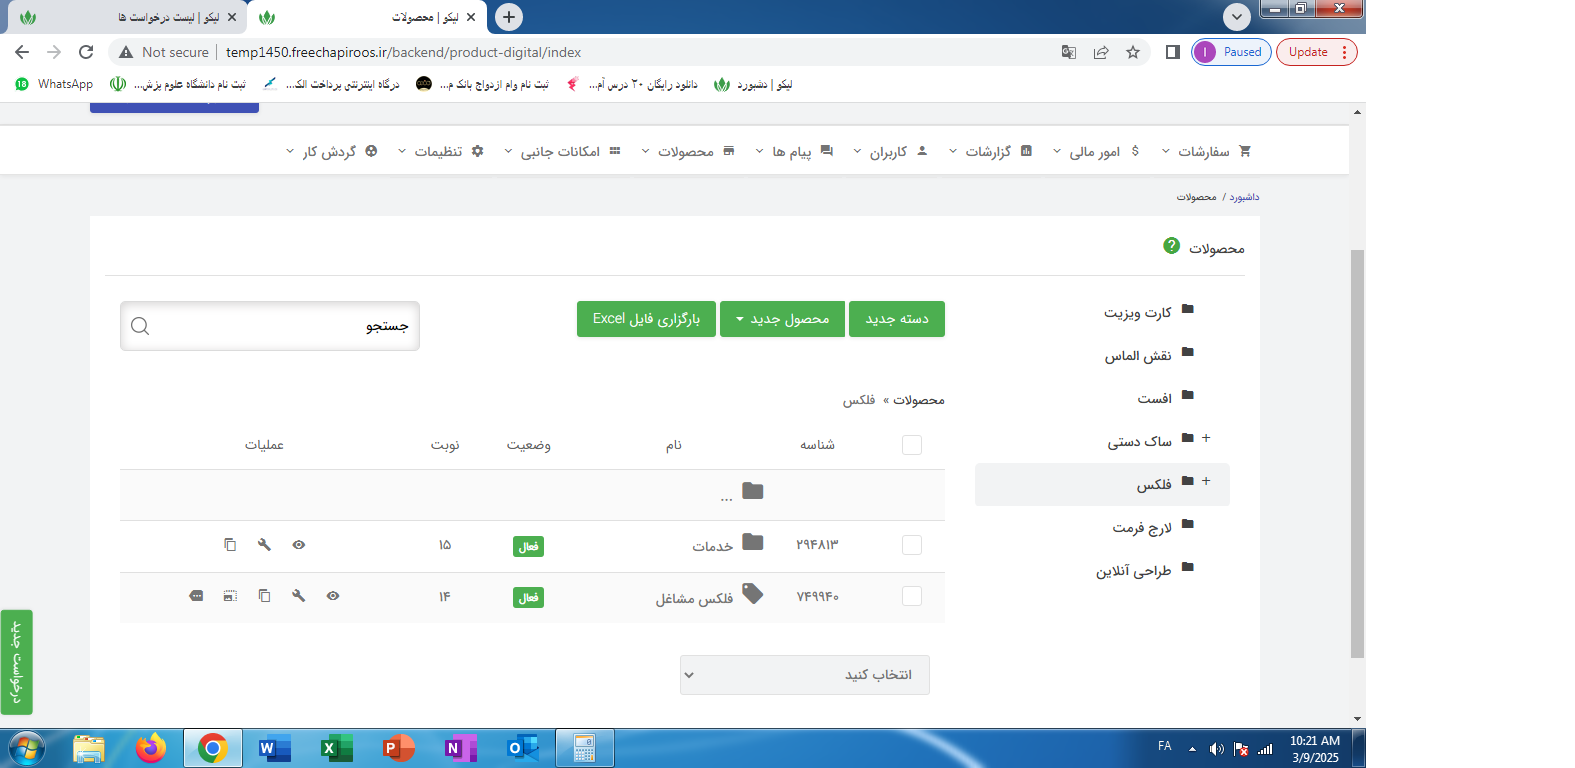This screenshot has height=768, width=1575.
Task: Select the نقش الماس category
Action: (1137, 356)
